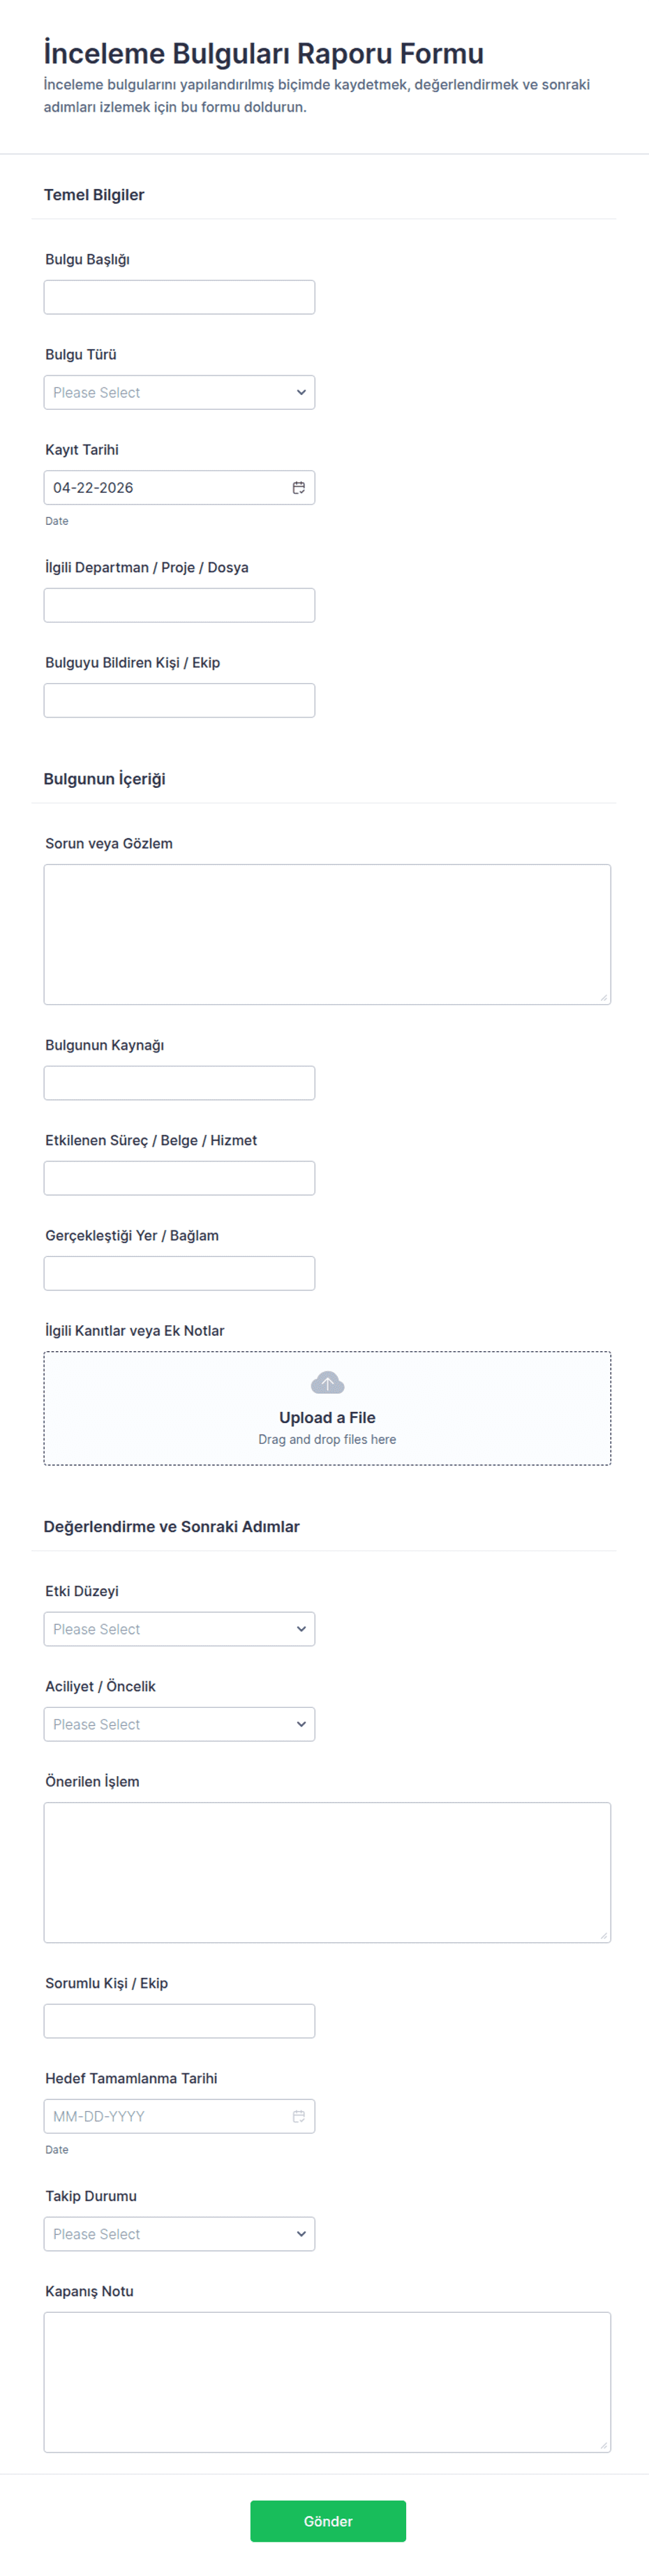Select the Gerçekleştiği Yer / Bağlam field

[179, 1273]
